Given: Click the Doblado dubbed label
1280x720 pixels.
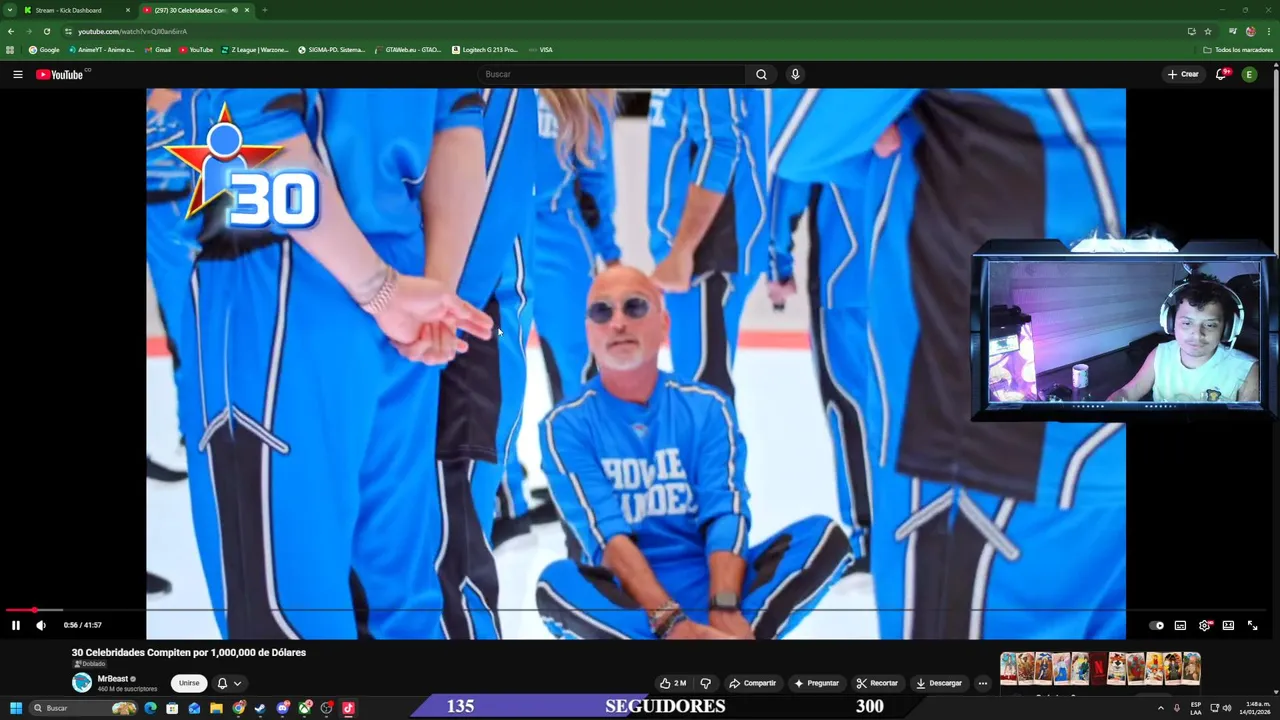Looking at the screenshot, I should click(x=89, y=664).
